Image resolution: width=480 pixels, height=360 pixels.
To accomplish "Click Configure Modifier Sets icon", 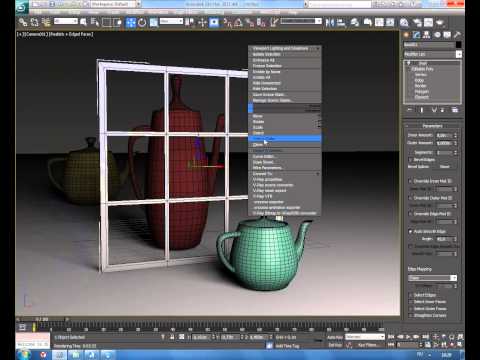I will (x=455, y=110).
